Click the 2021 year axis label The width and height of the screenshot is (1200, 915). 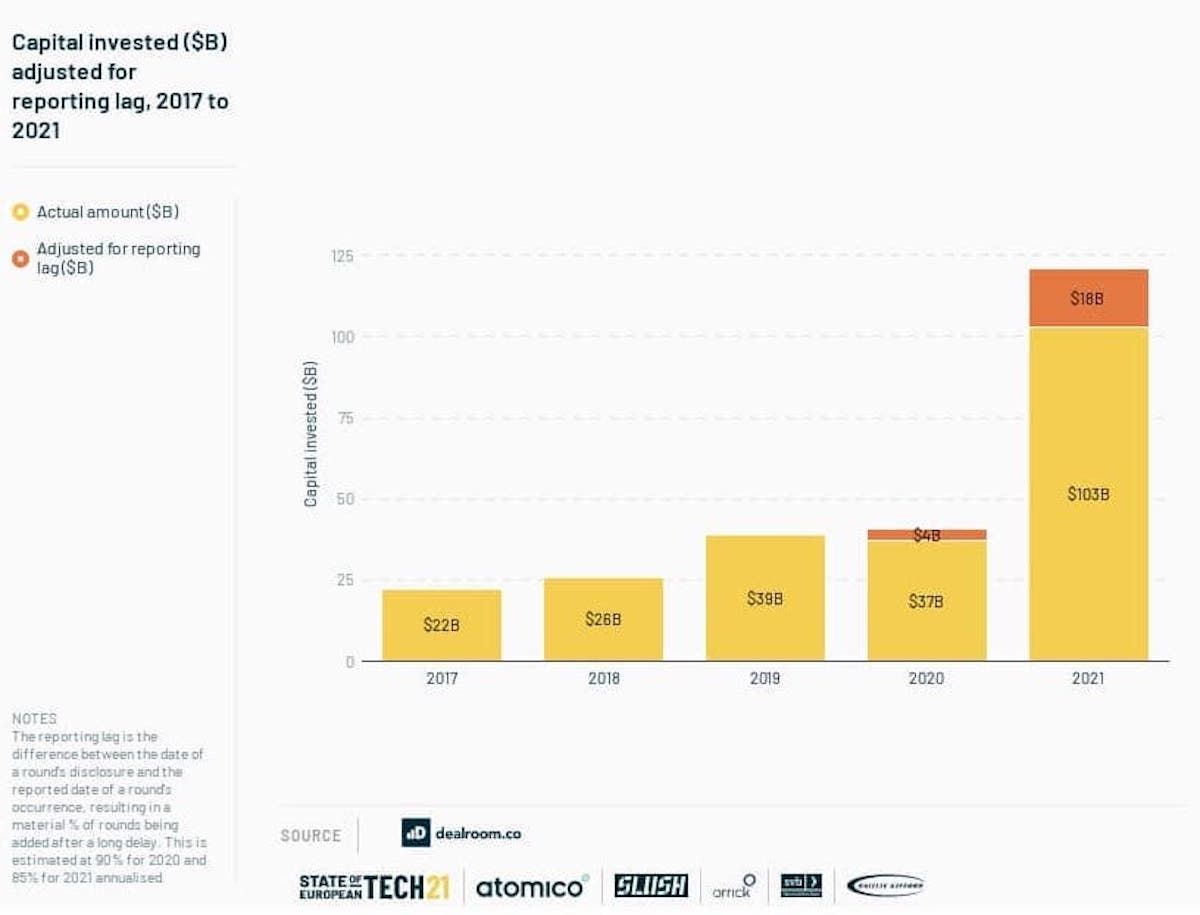tap(1089, 678)
